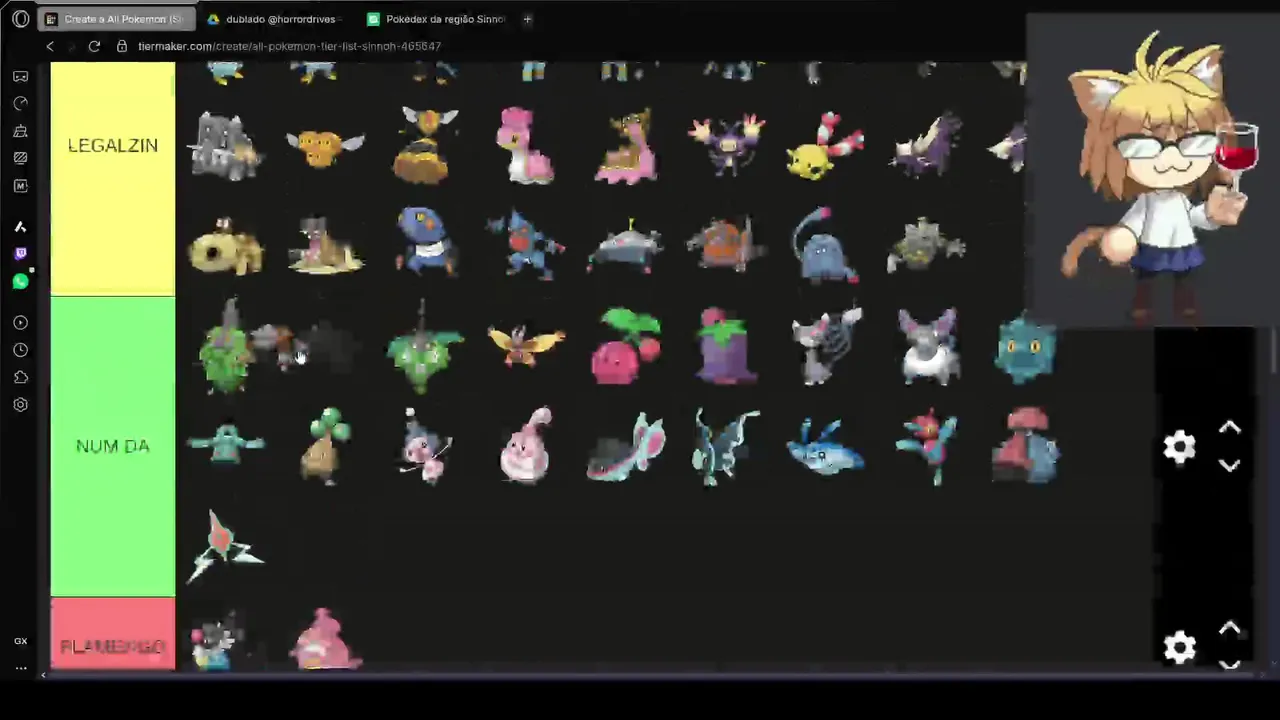Viewport: 1280px width, 720px height.
Task: Go back to the previous page
Action: (50, 46)
